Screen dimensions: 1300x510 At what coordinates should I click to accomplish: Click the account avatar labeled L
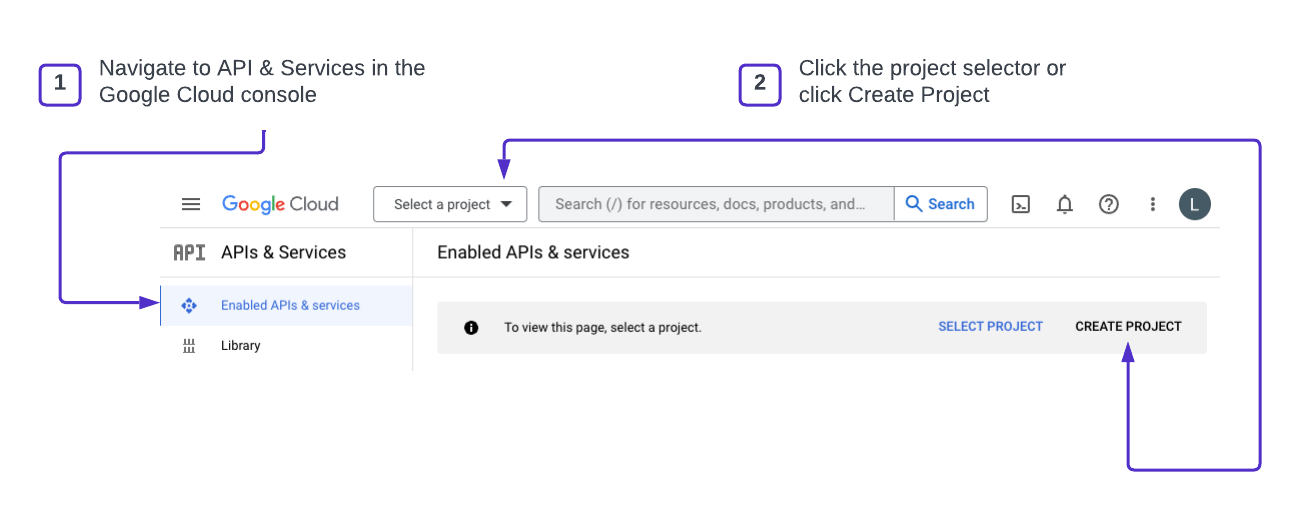1194,204
